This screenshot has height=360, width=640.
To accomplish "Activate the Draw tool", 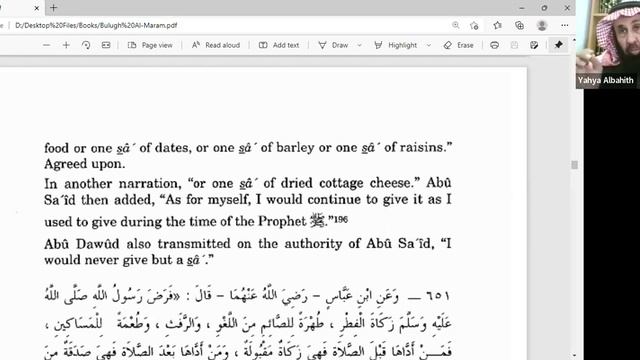I will pyautogui.click(x=333, y=45).
